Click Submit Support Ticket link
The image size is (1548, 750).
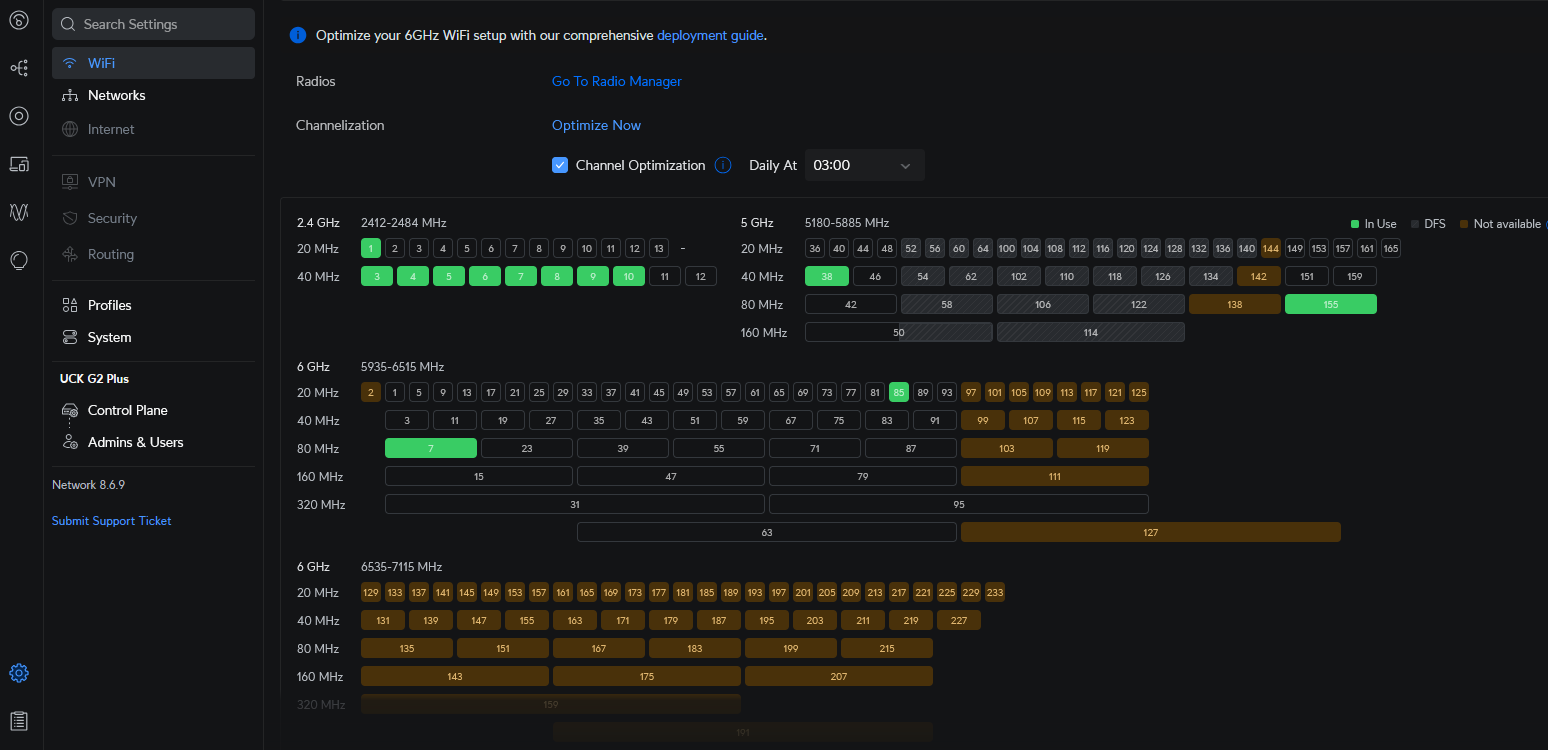click(x=112, y=521)
